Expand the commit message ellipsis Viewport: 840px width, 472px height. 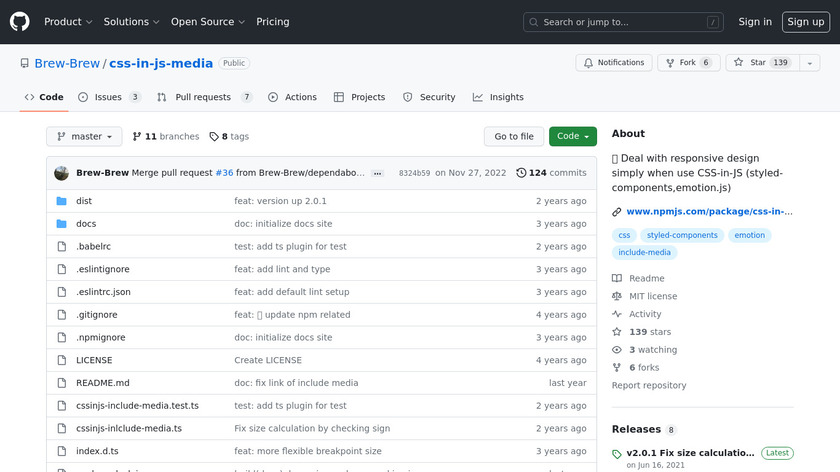(377, 173)
